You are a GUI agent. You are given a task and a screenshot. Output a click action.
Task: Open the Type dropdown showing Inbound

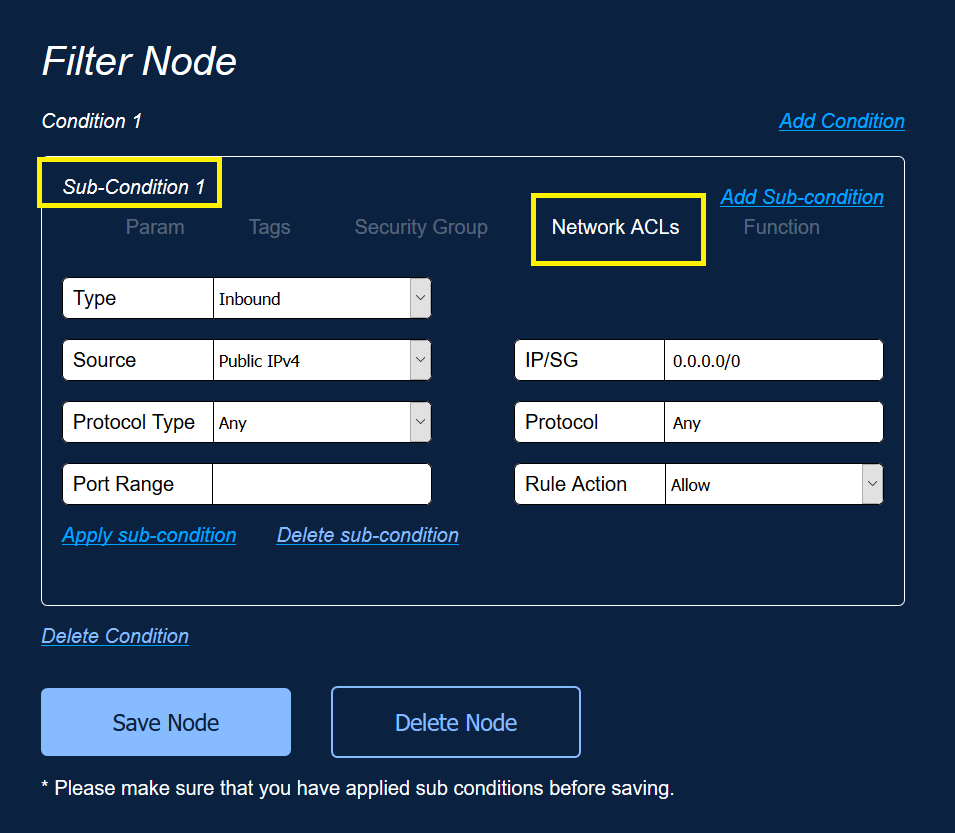click(x=322, y=298)
